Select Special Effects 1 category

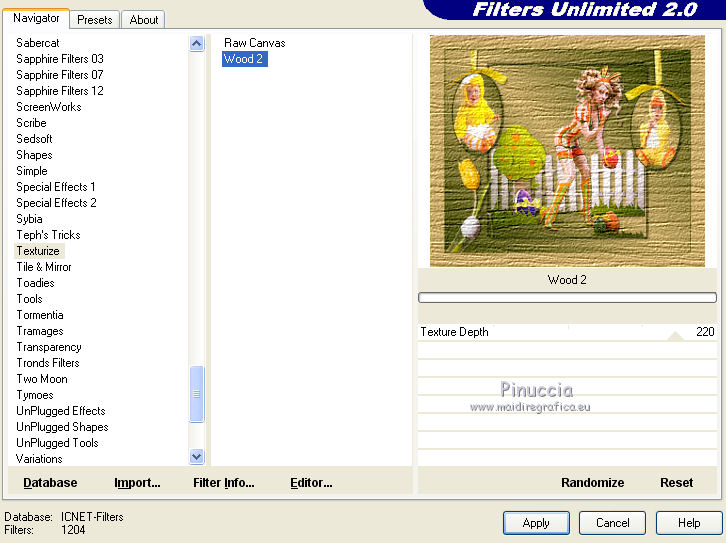point(56,187)
